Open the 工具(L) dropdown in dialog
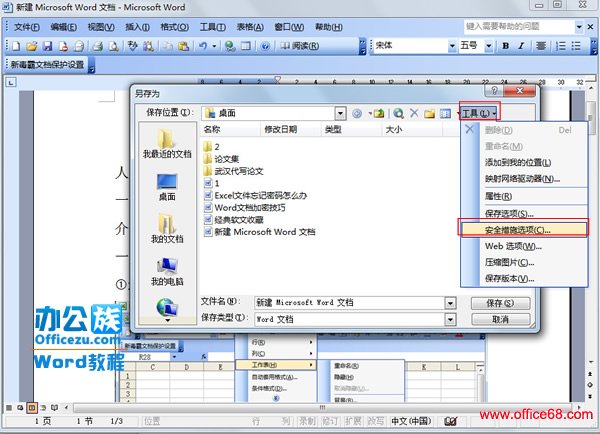 479,113
